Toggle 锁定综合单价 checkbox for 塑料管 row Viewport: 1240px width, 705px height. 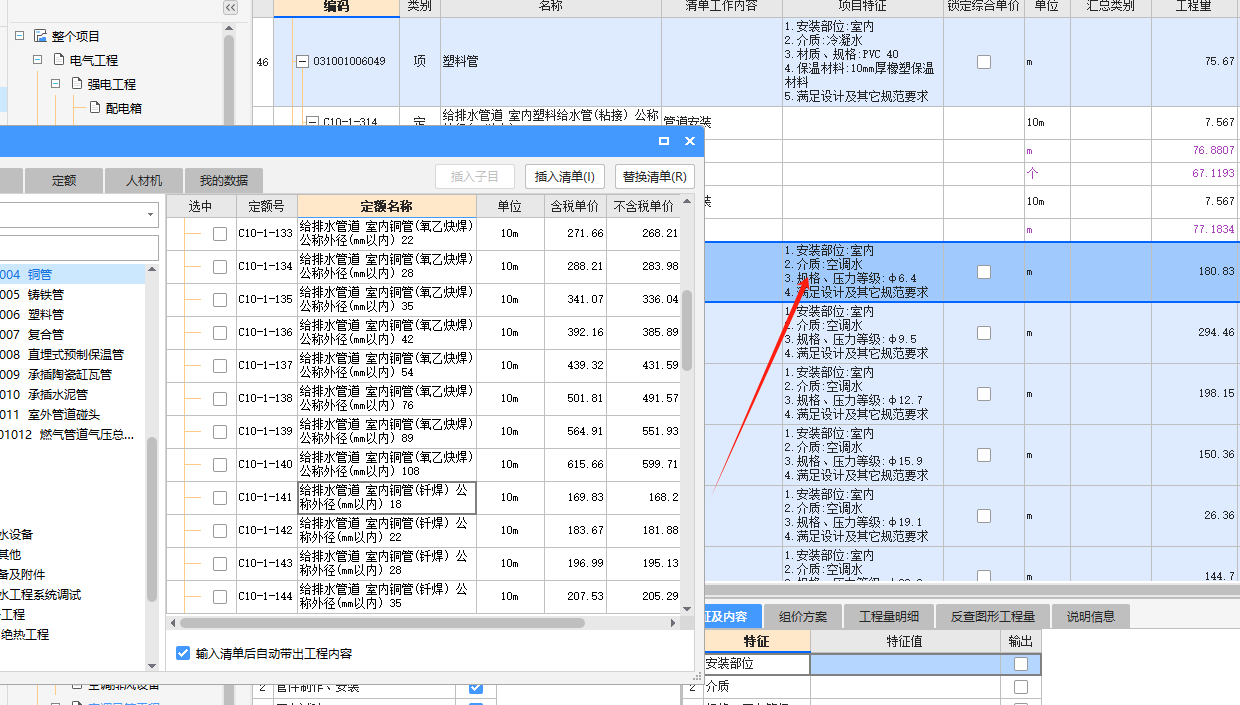tap(984, 62)
